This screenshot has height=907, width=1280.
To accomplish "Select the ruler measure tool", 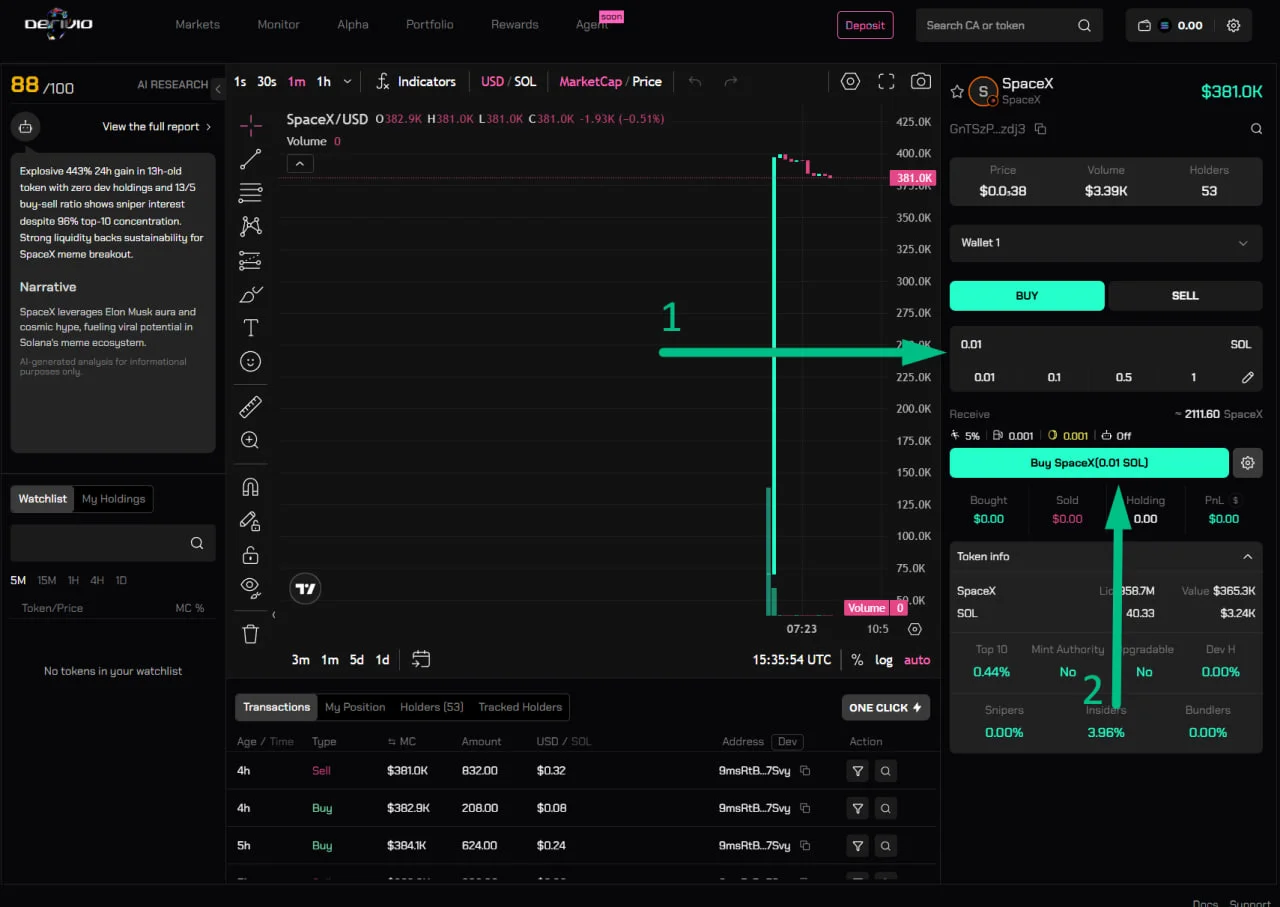I will tap(251, 406).
